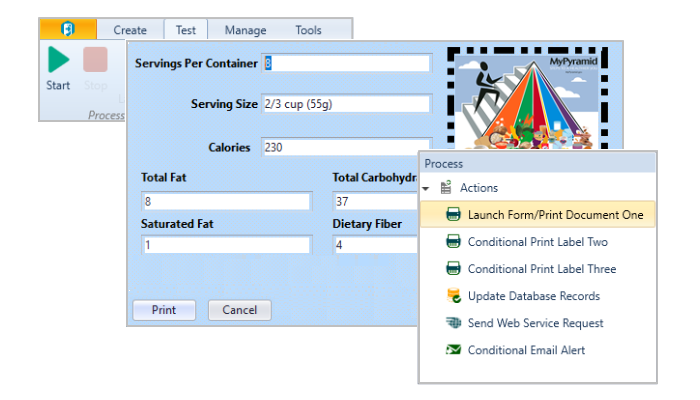Click the Conditional Email Alert envelope icon
The image size is (700, 400).
tap(452, 350)
